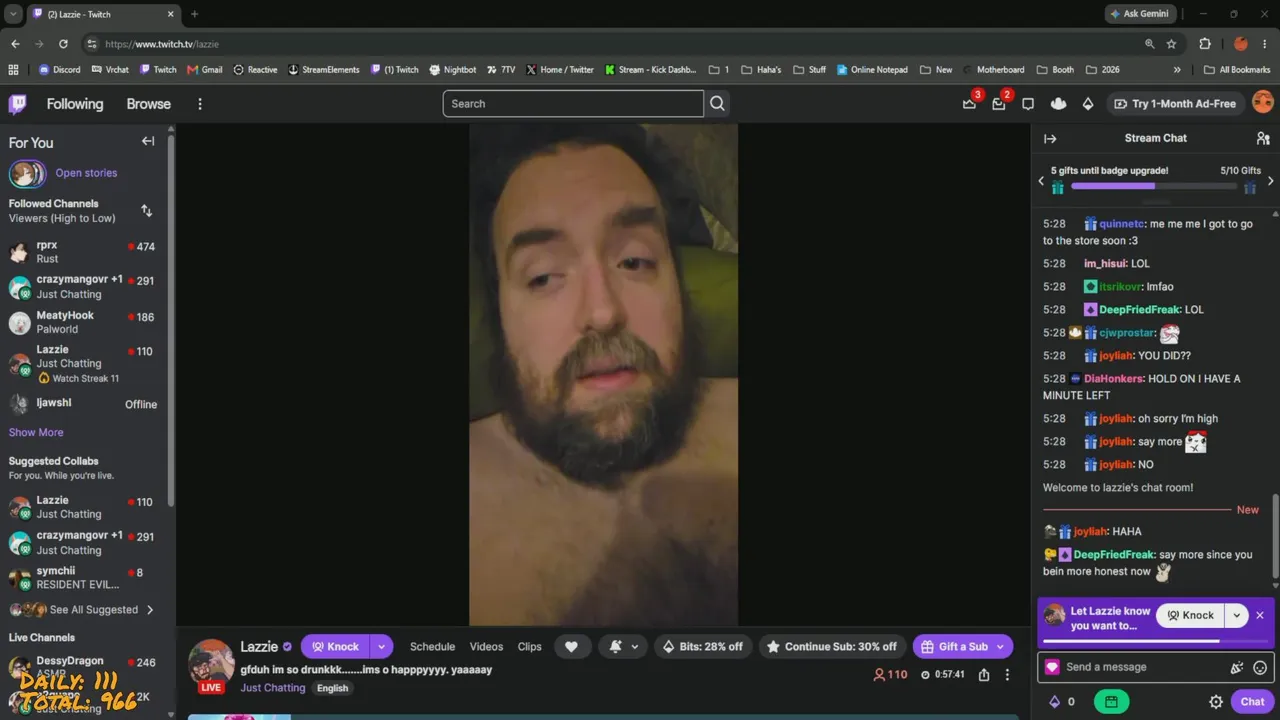Open the Schedule tab
The width and height of the screenshot is (1280, 720).
coord(432,647)
